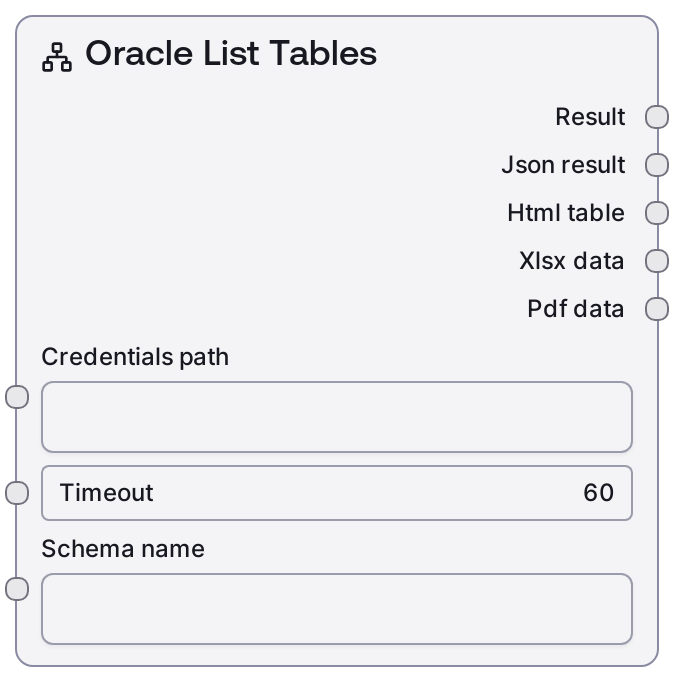Screen dimensions: 674x682
Task: Click the Timeout input socket
Action: [x=18, y=493]
